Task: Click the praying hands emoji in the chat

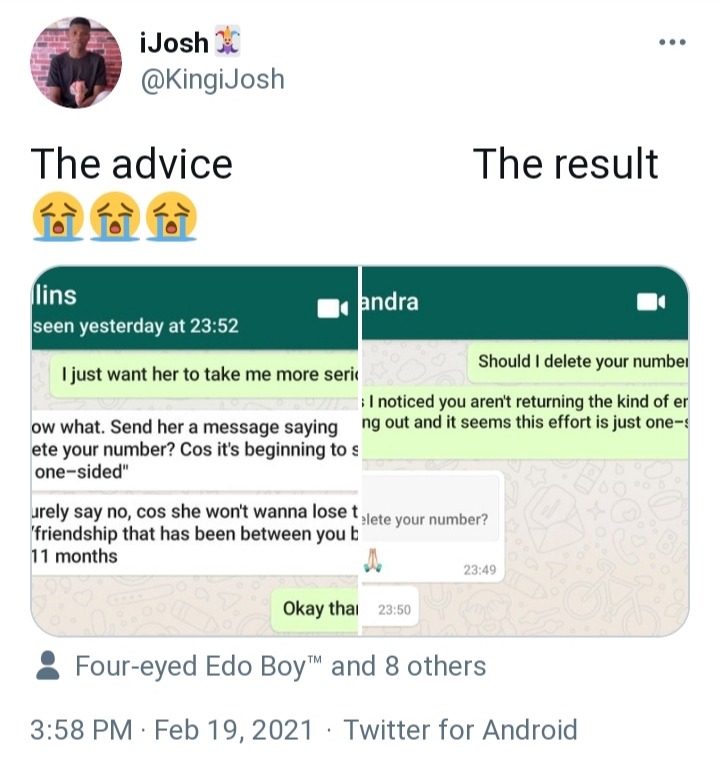Action: click(x=373, y=560)
